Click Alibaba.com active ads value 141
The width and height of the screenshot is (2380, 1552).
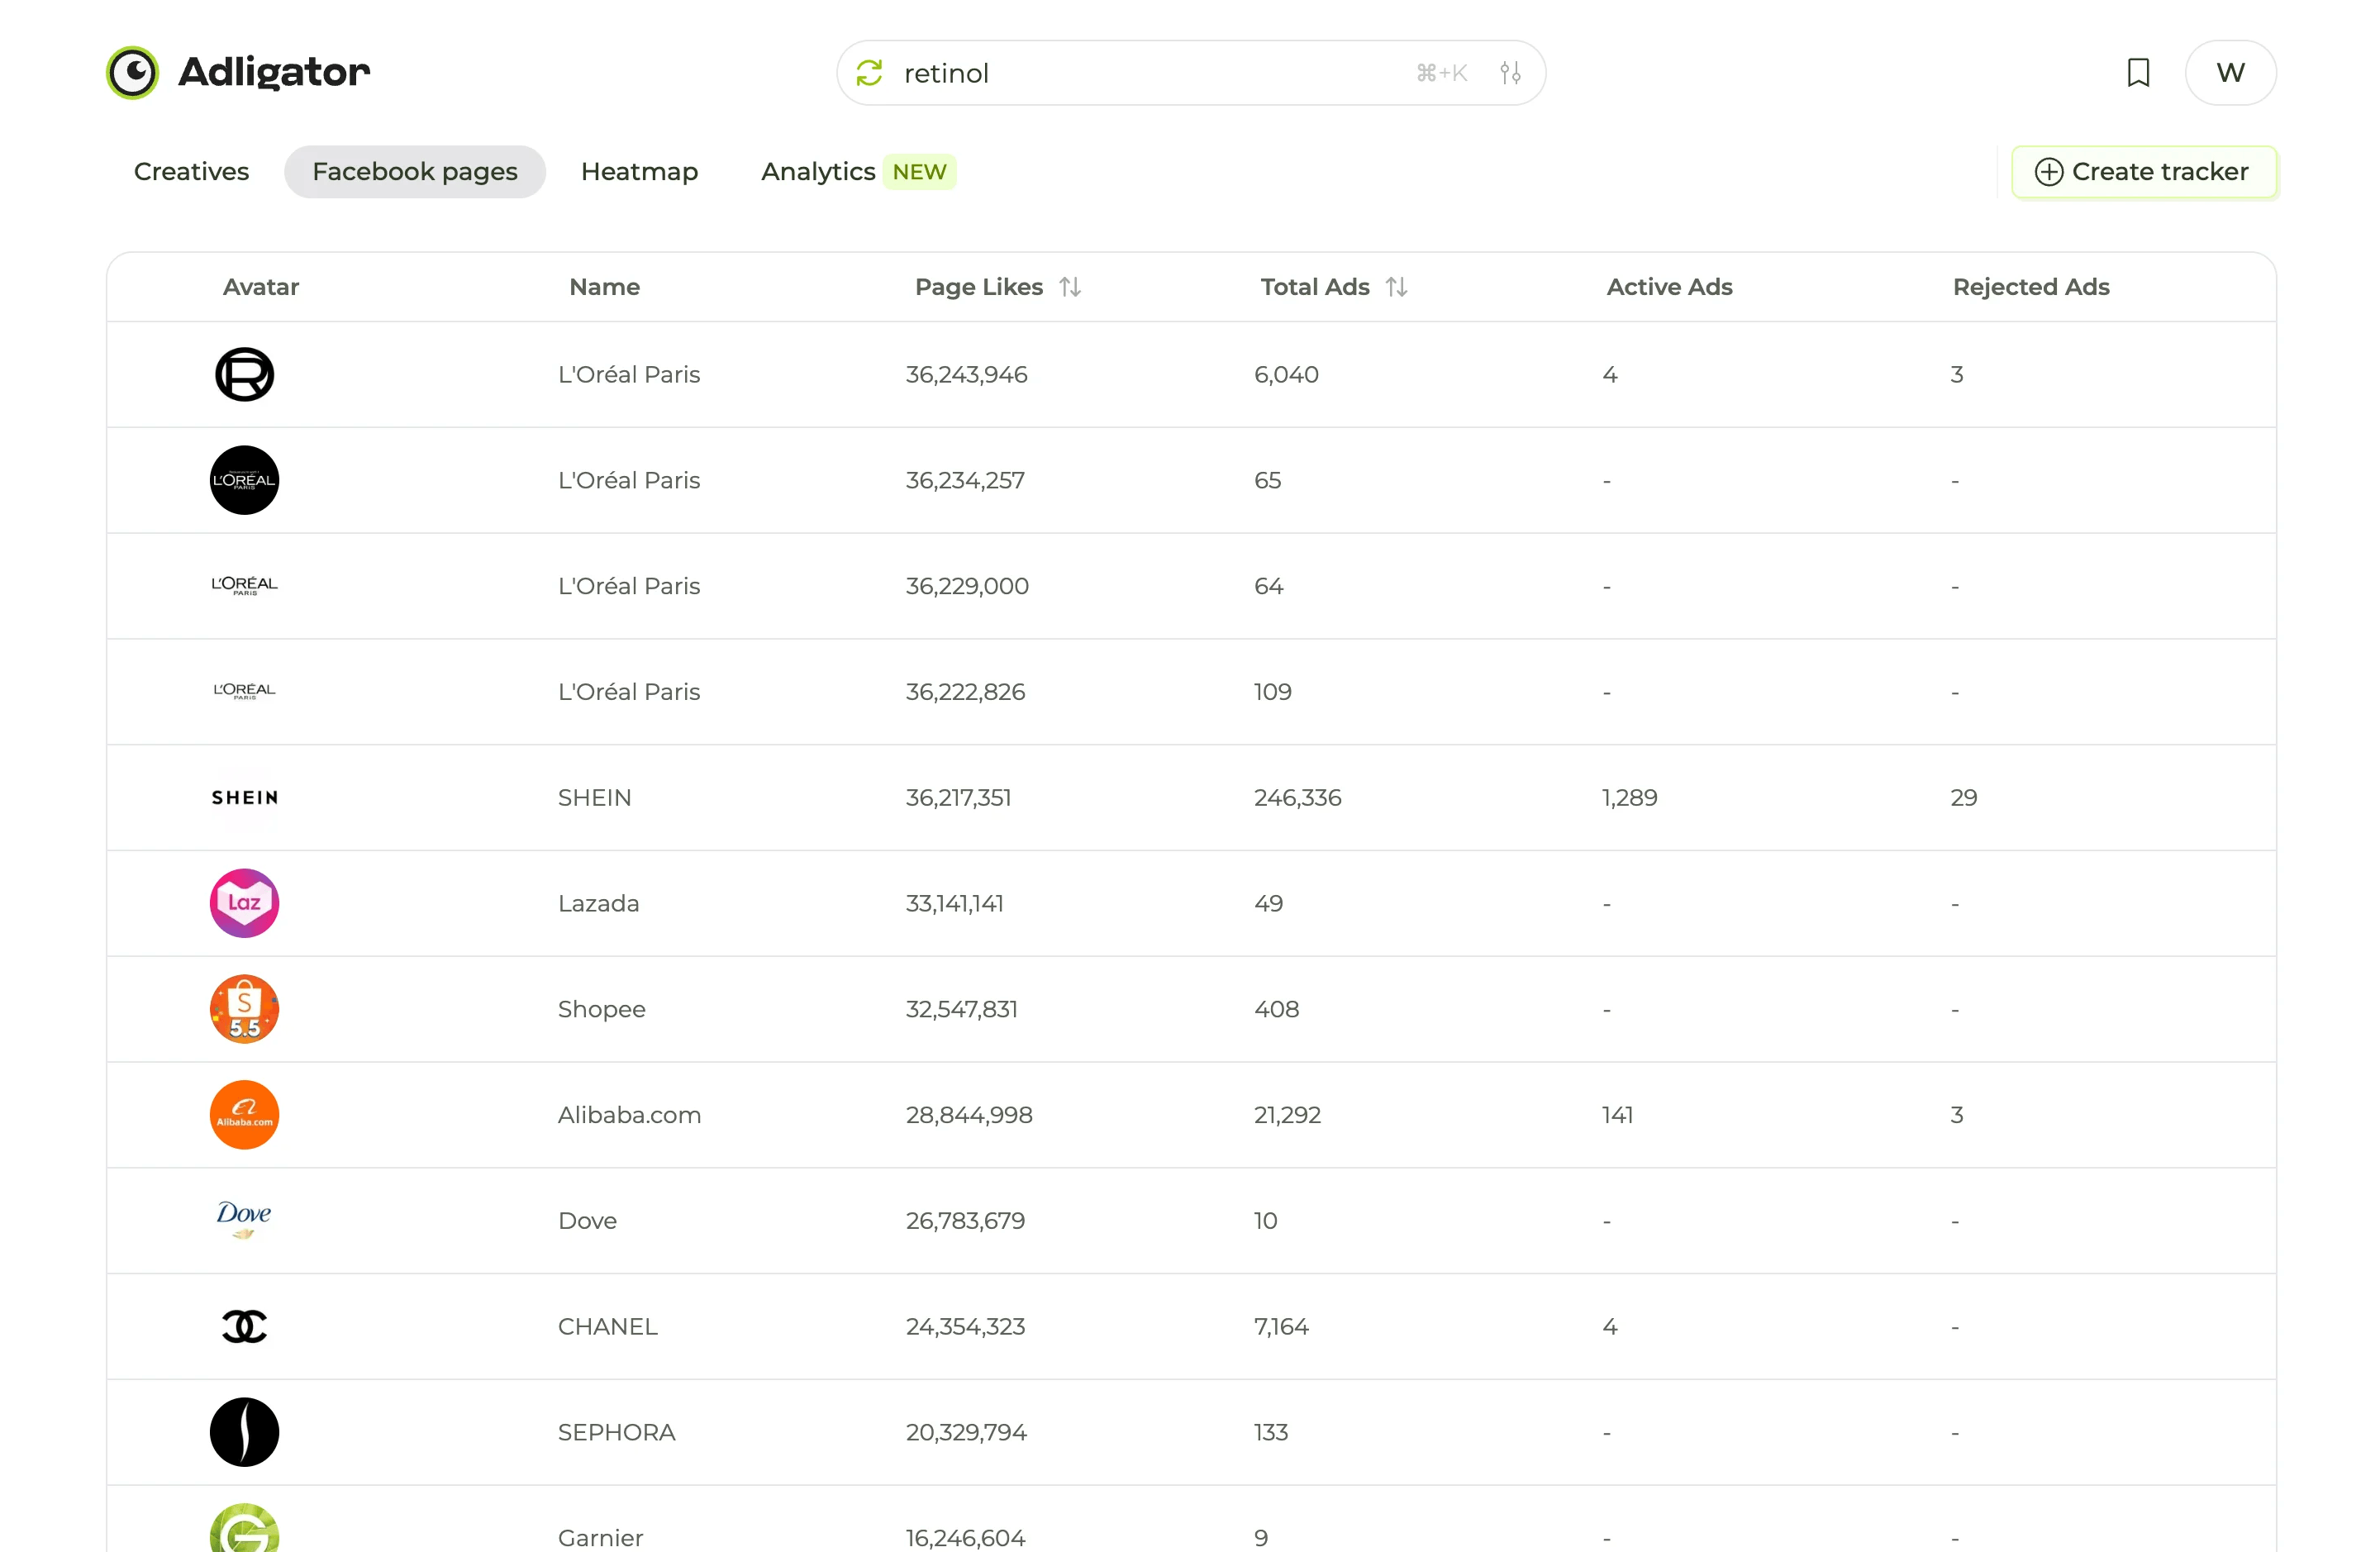coord(1617,1115)
